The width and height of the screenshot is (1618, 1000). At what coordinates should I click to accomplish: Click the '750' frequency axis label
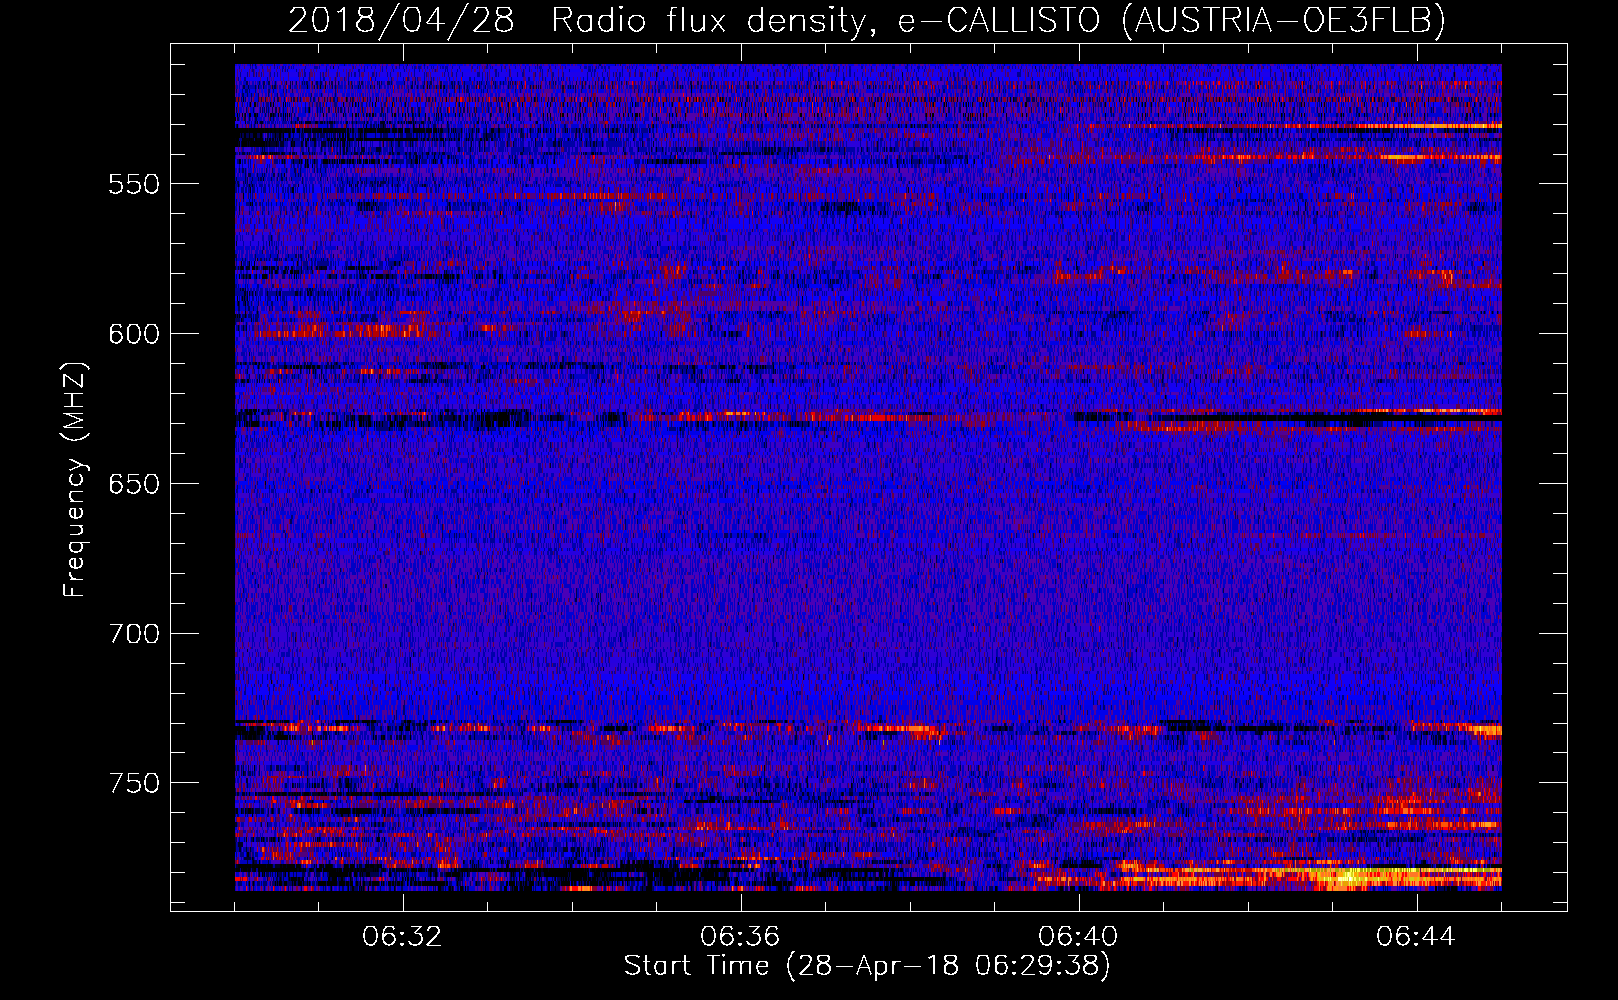coord(134,783)
